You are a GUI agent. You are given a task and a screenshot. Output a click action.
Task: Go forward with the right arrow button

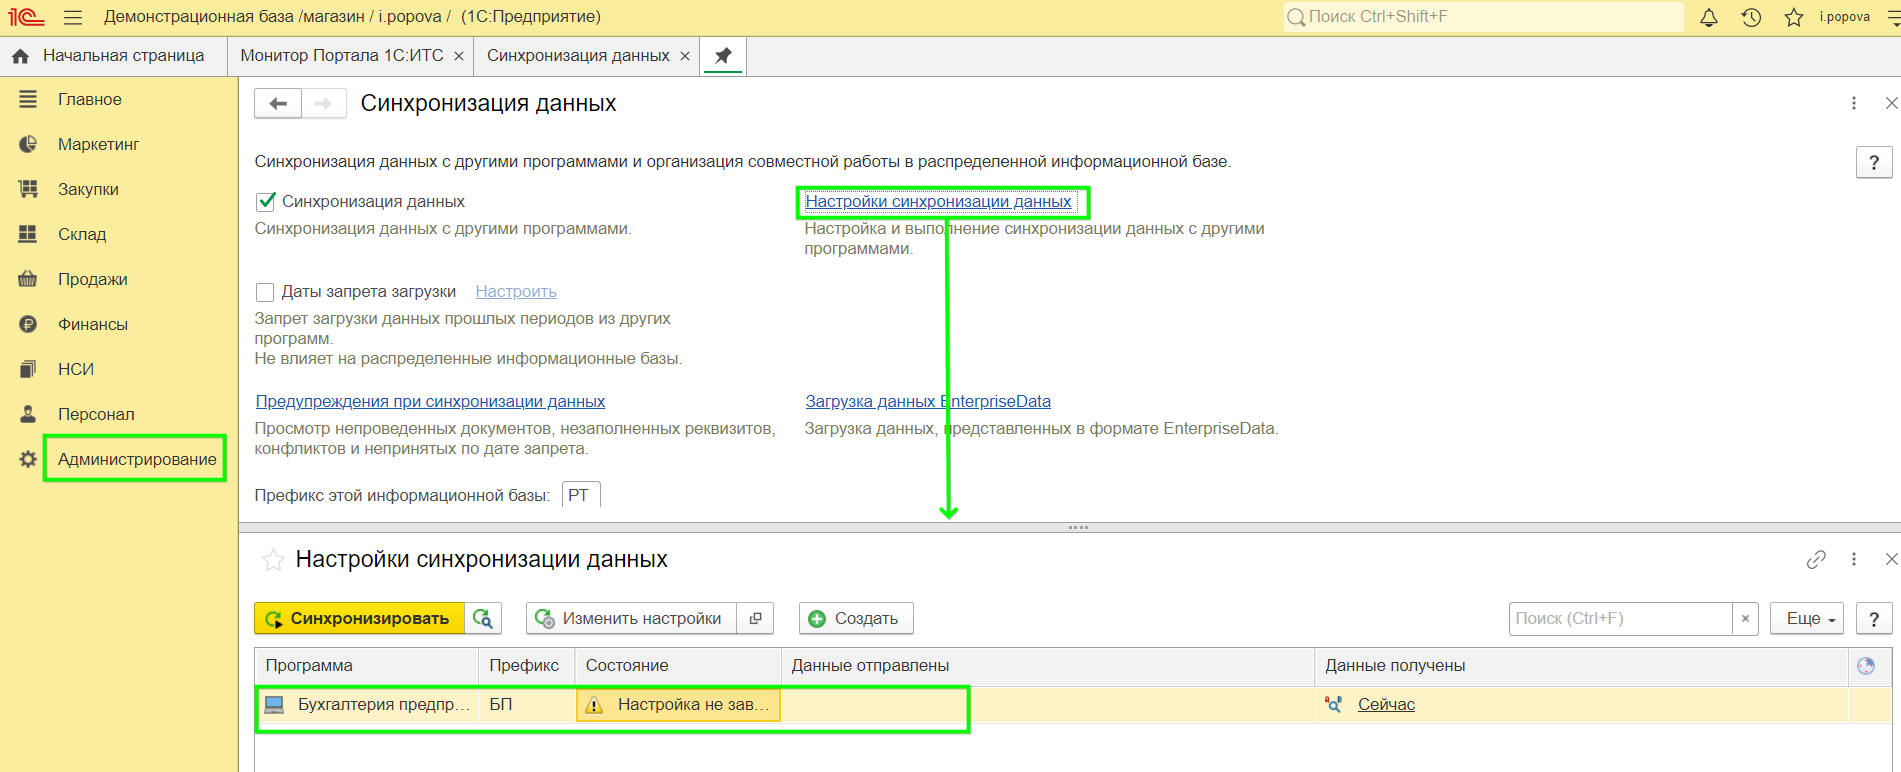323,103
